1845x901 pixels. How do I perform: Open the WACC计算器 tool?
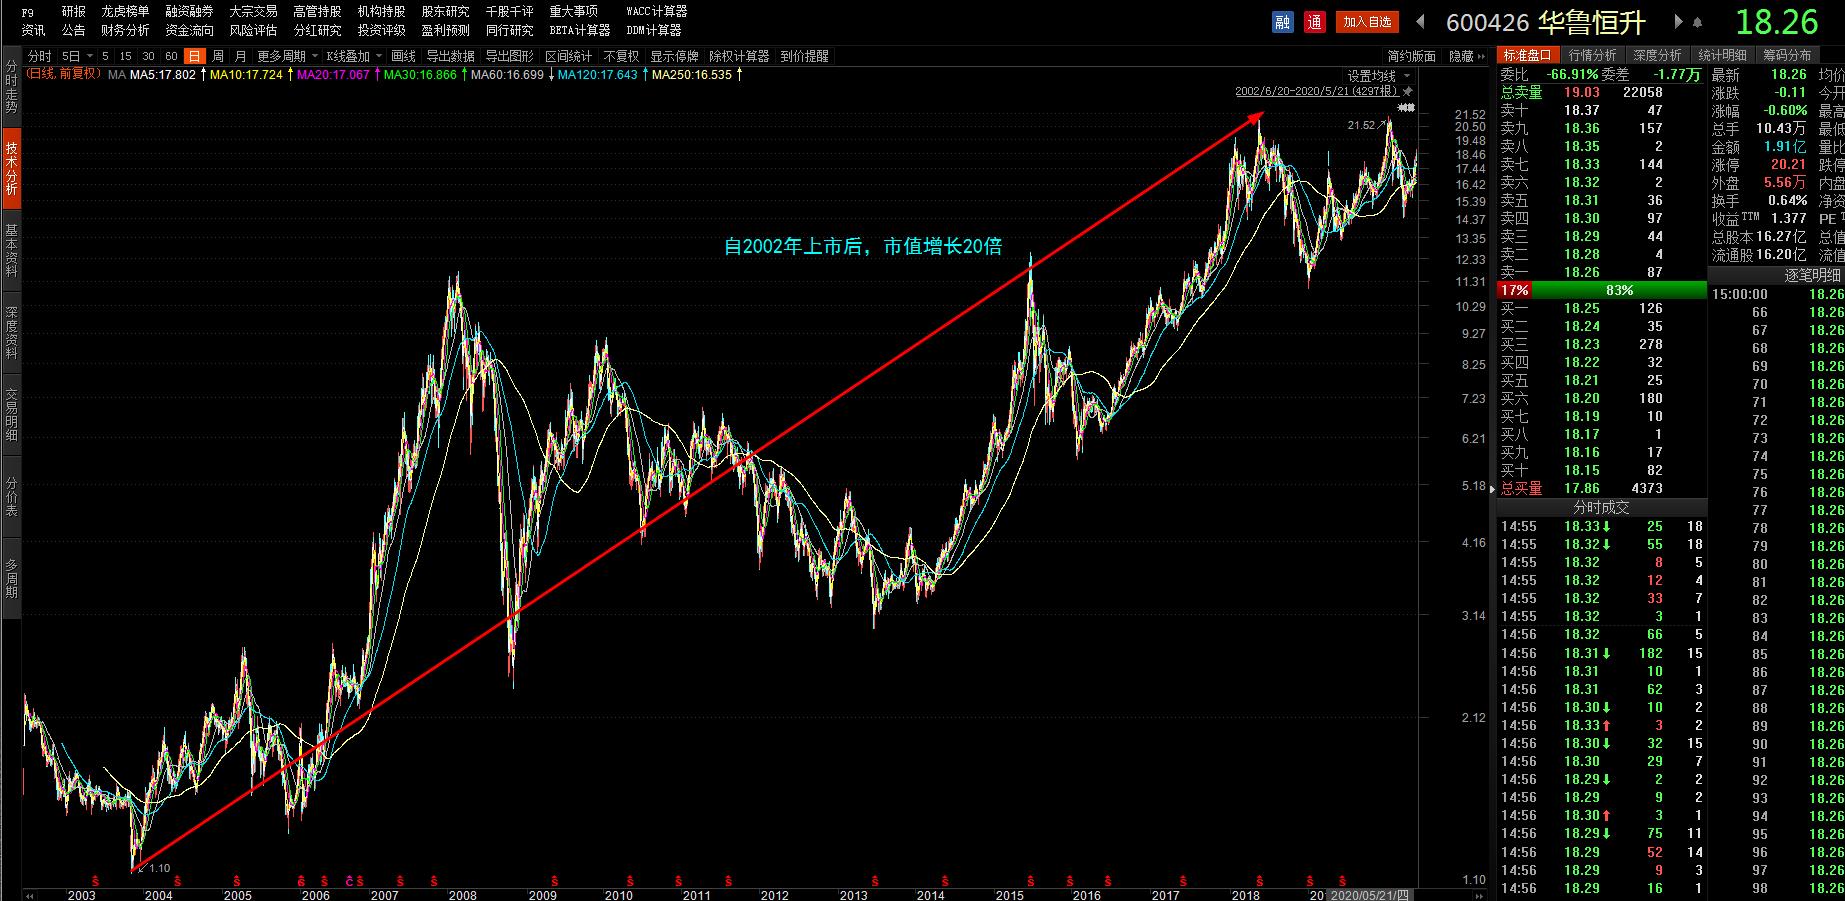[657, 11]
